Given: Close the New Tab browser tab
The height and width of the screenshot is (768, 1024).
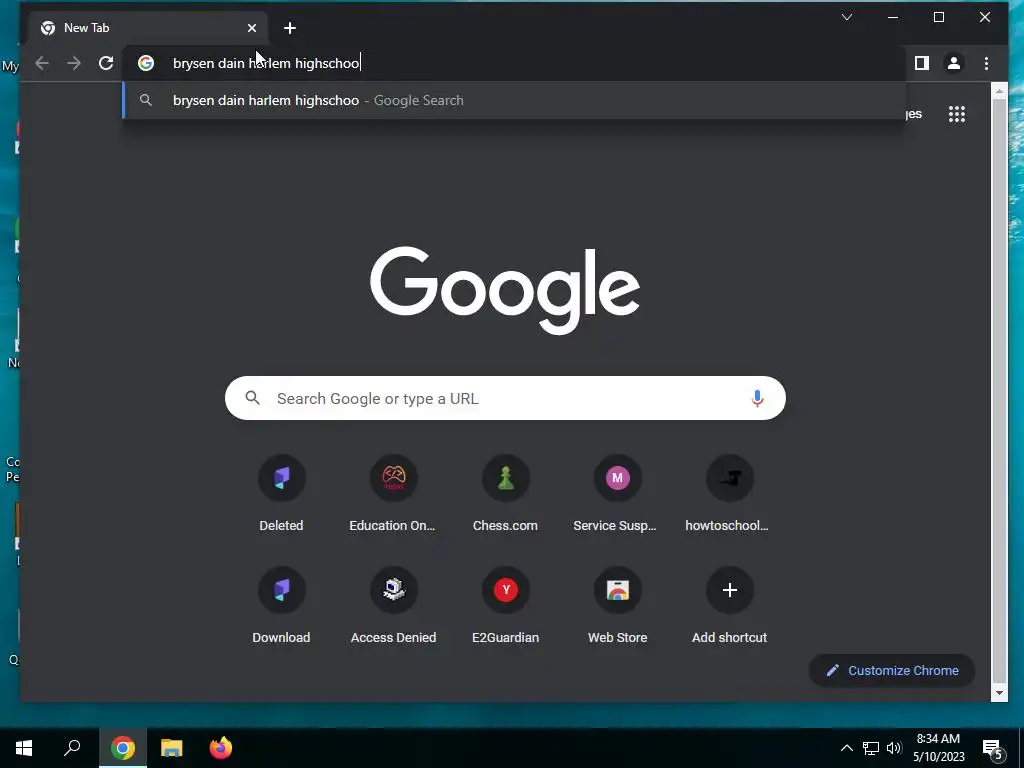Looking at the screenshot, I should [x=252, y=28].
